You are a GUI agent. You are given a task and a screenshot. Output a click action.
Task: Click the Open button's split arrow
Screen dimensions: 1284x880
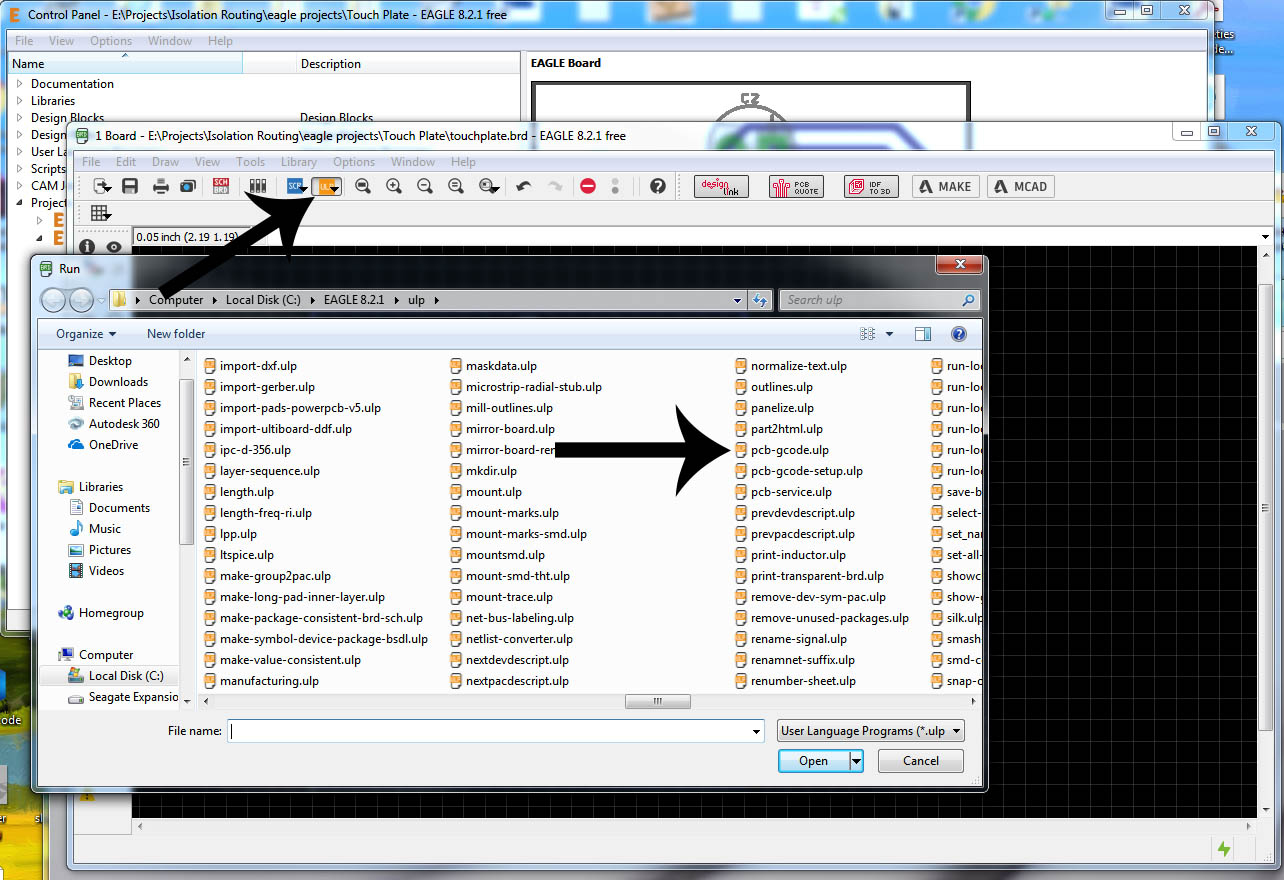pos(856,761)
